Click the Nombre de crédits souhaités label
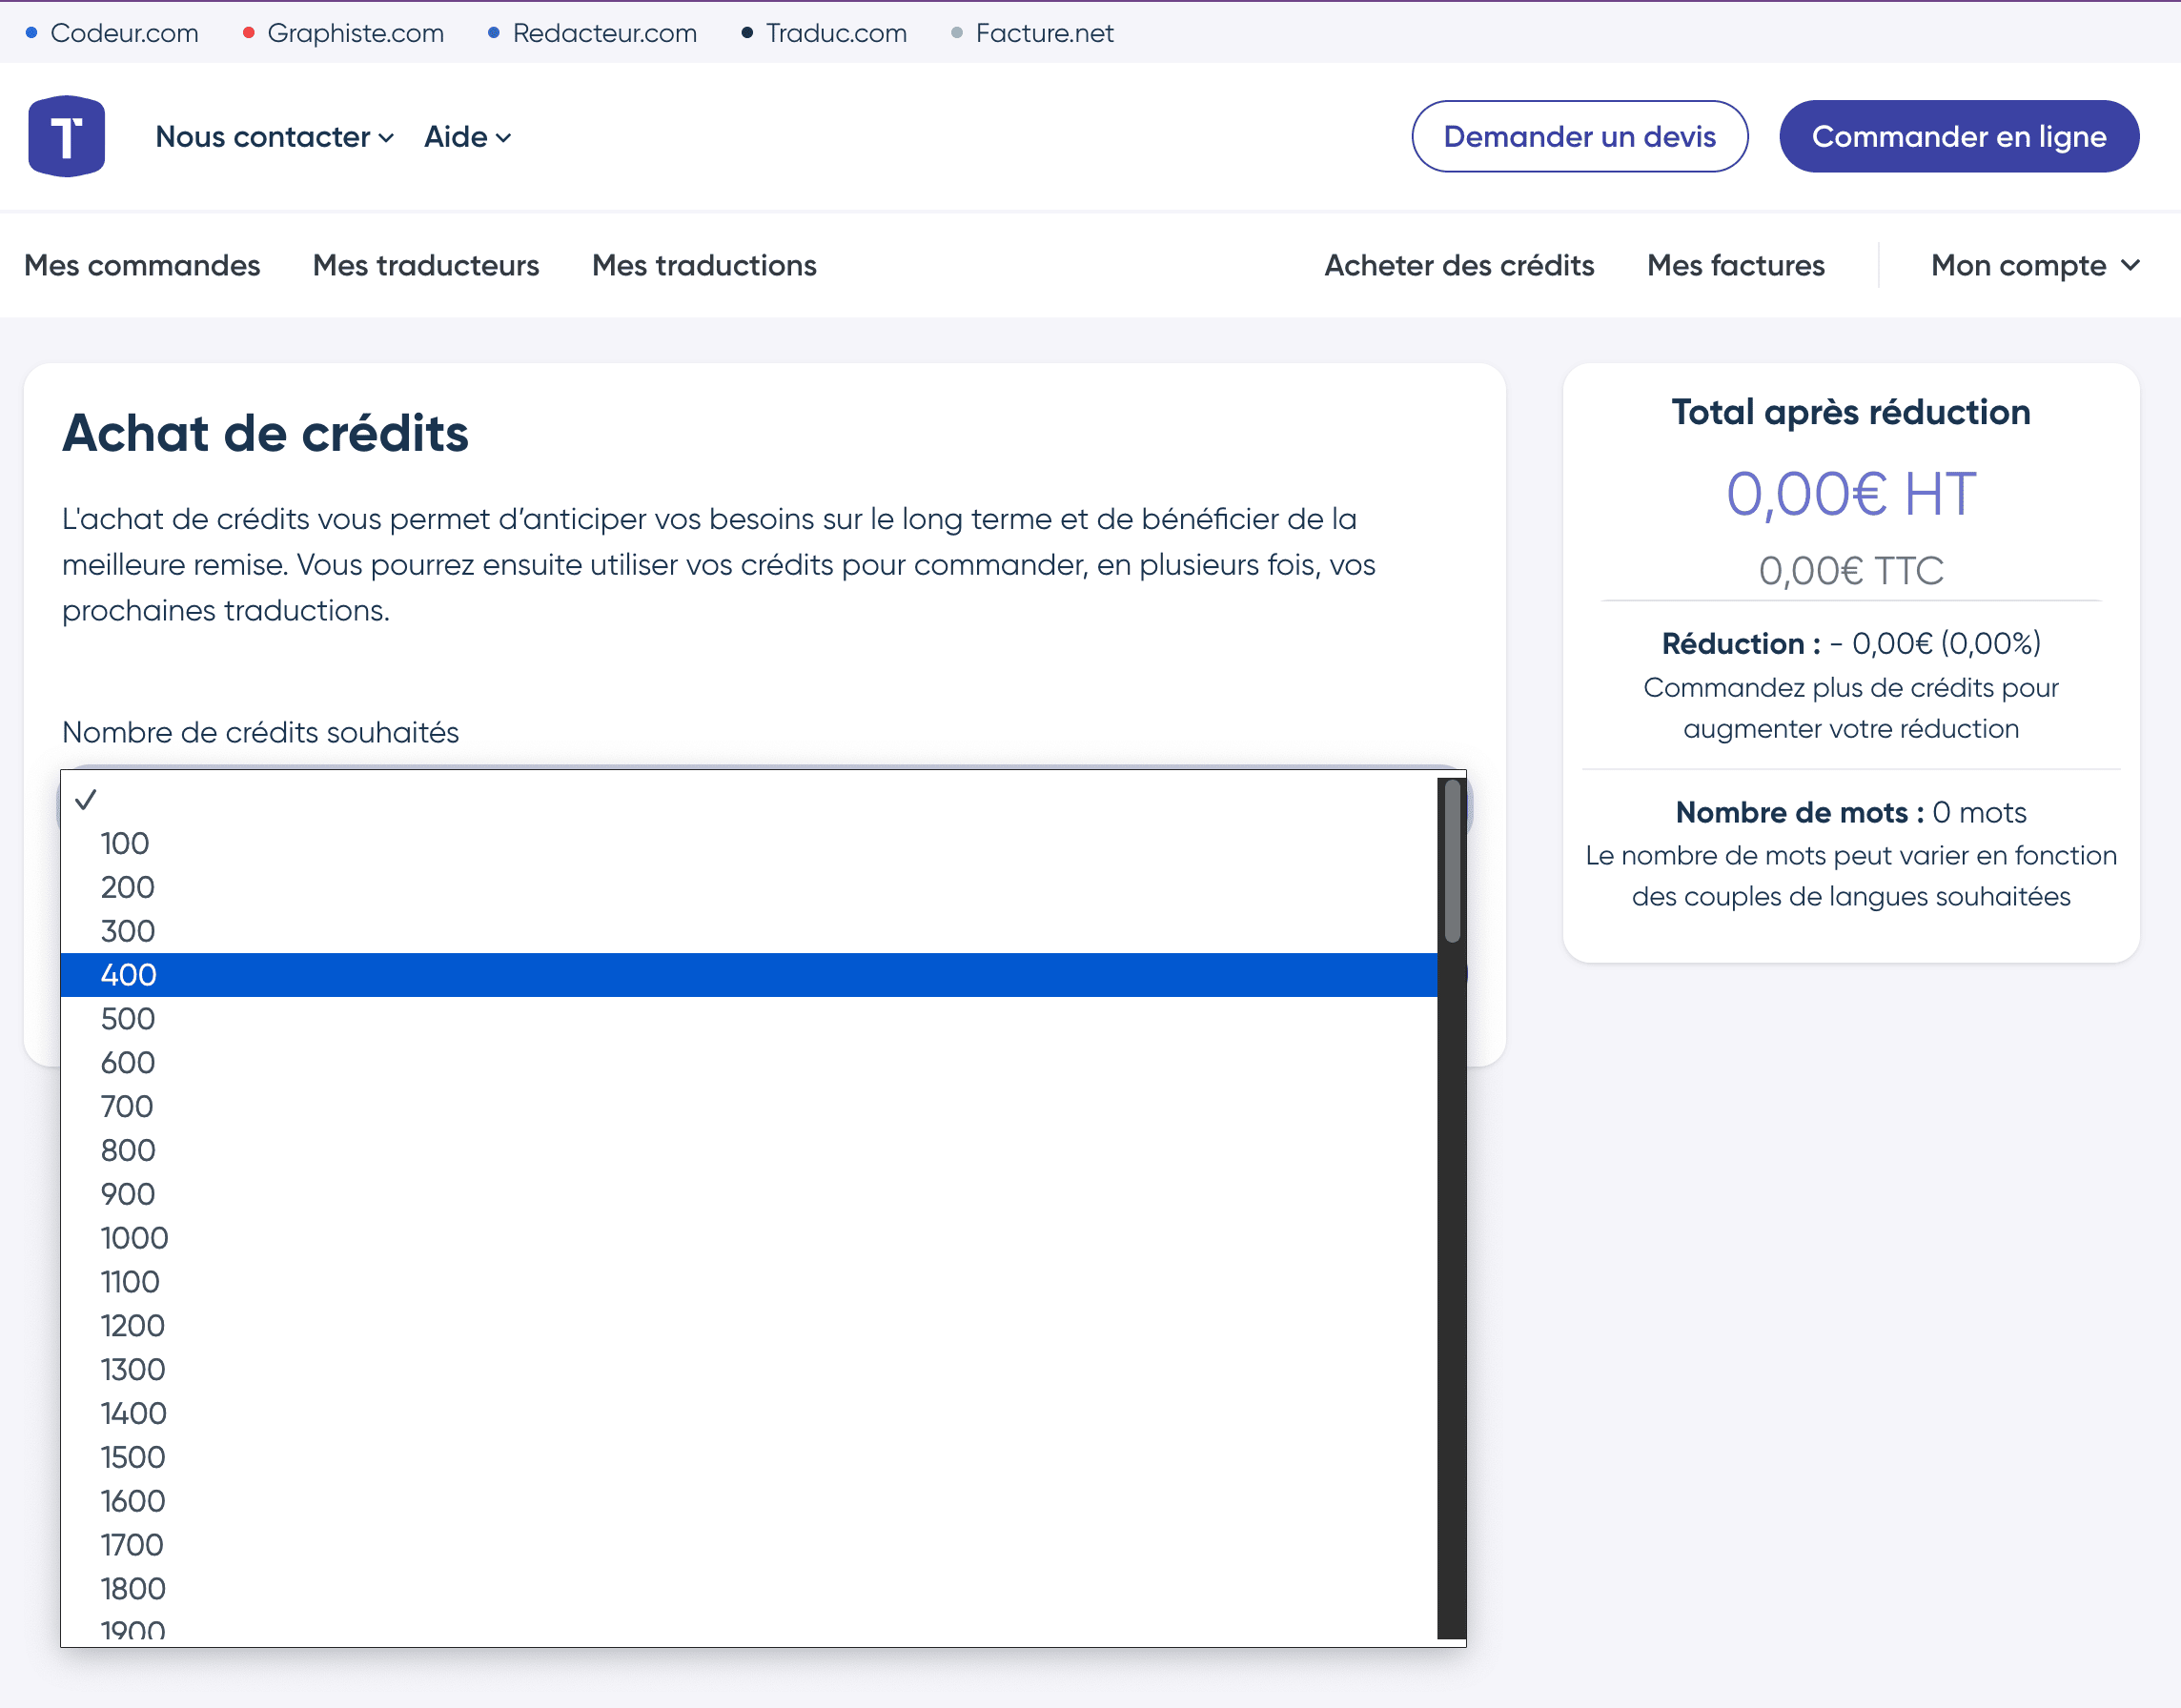This screenshot has width=2181, height=1708. (x=260, y=732)
